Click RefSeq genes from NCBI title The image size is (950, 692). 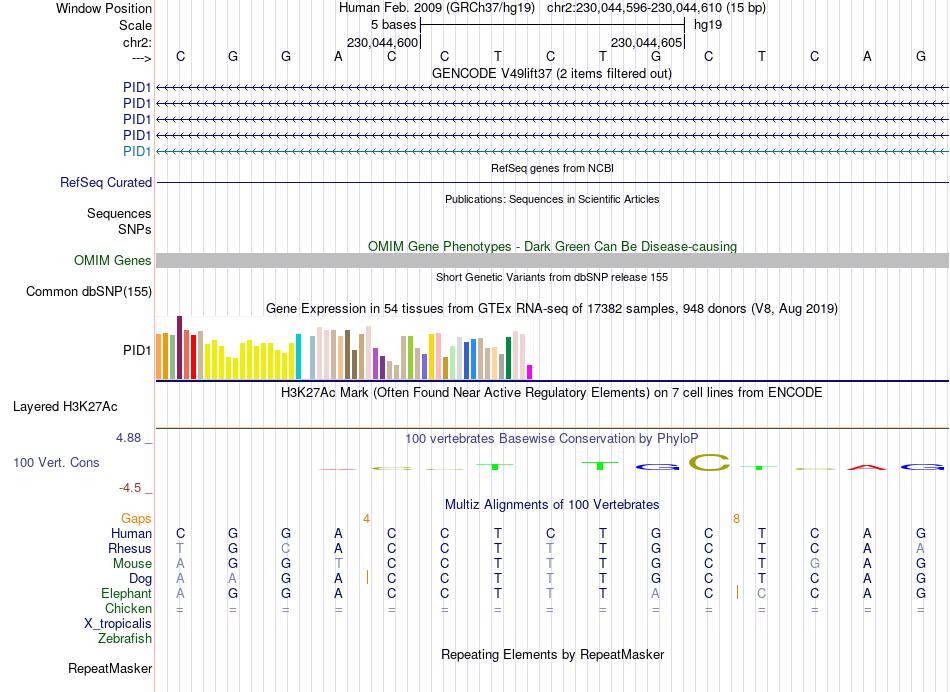pos(553,168)
